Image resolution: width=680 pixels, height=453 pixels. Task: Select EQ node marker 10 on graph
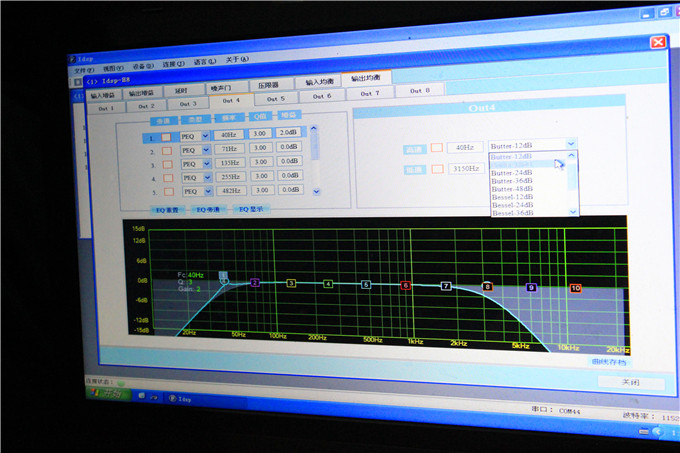(576, 288)
